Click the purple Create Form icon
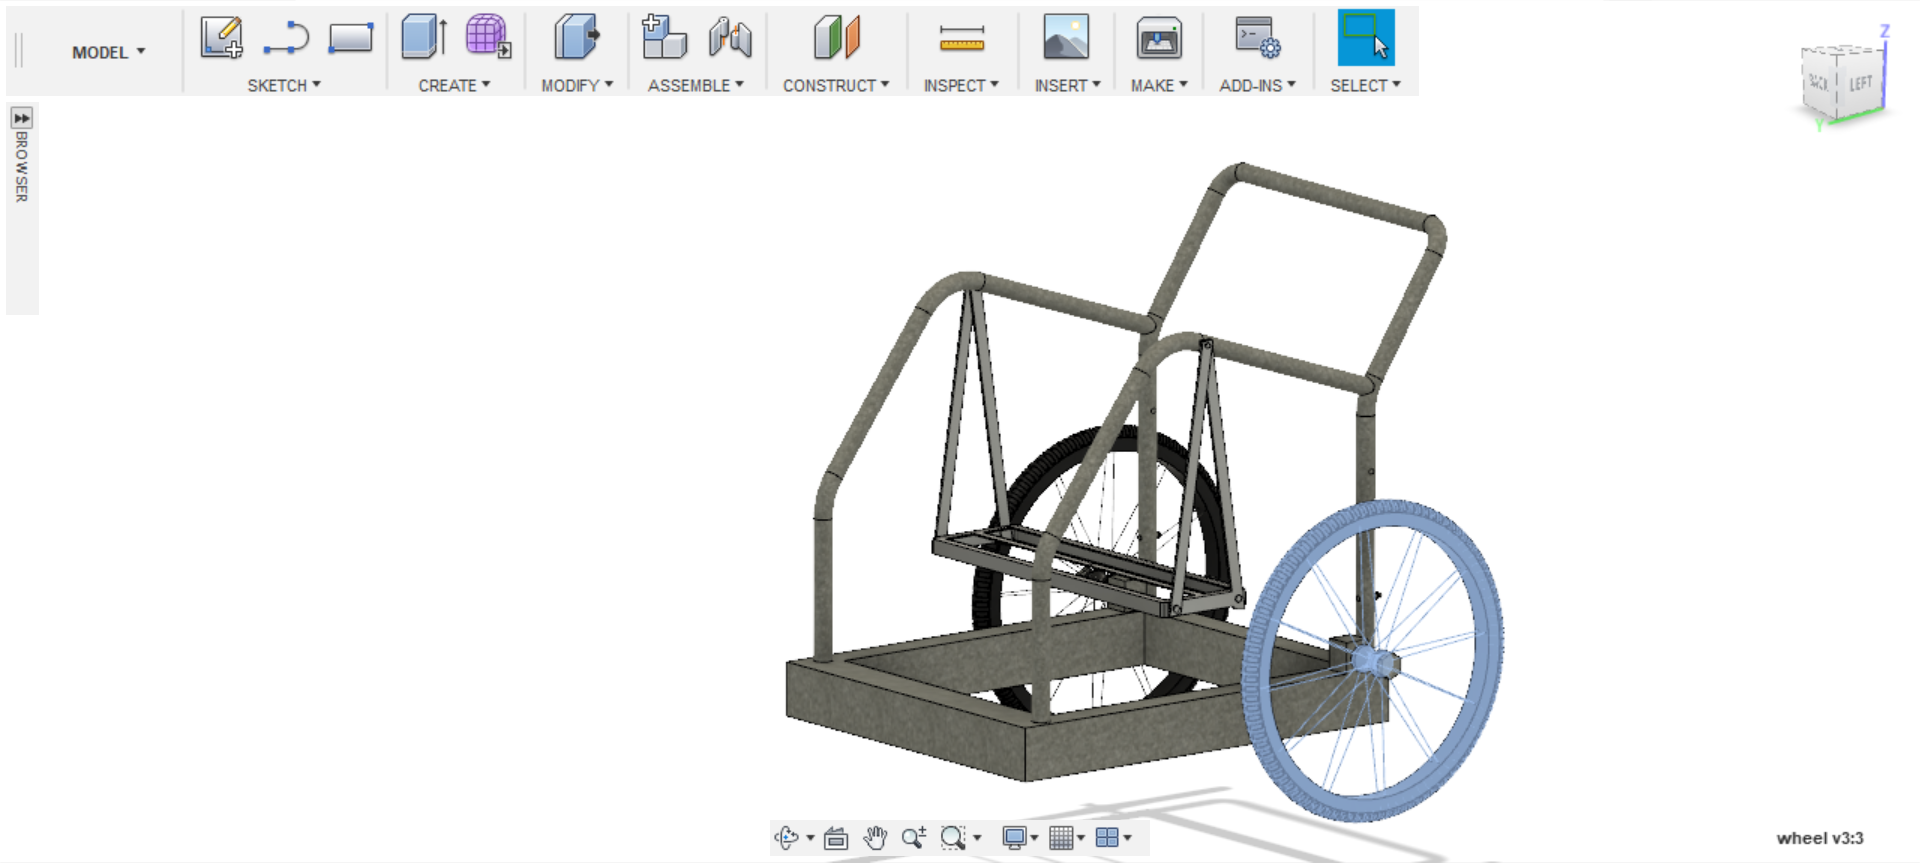1920x863 pixels. (488, 37)
